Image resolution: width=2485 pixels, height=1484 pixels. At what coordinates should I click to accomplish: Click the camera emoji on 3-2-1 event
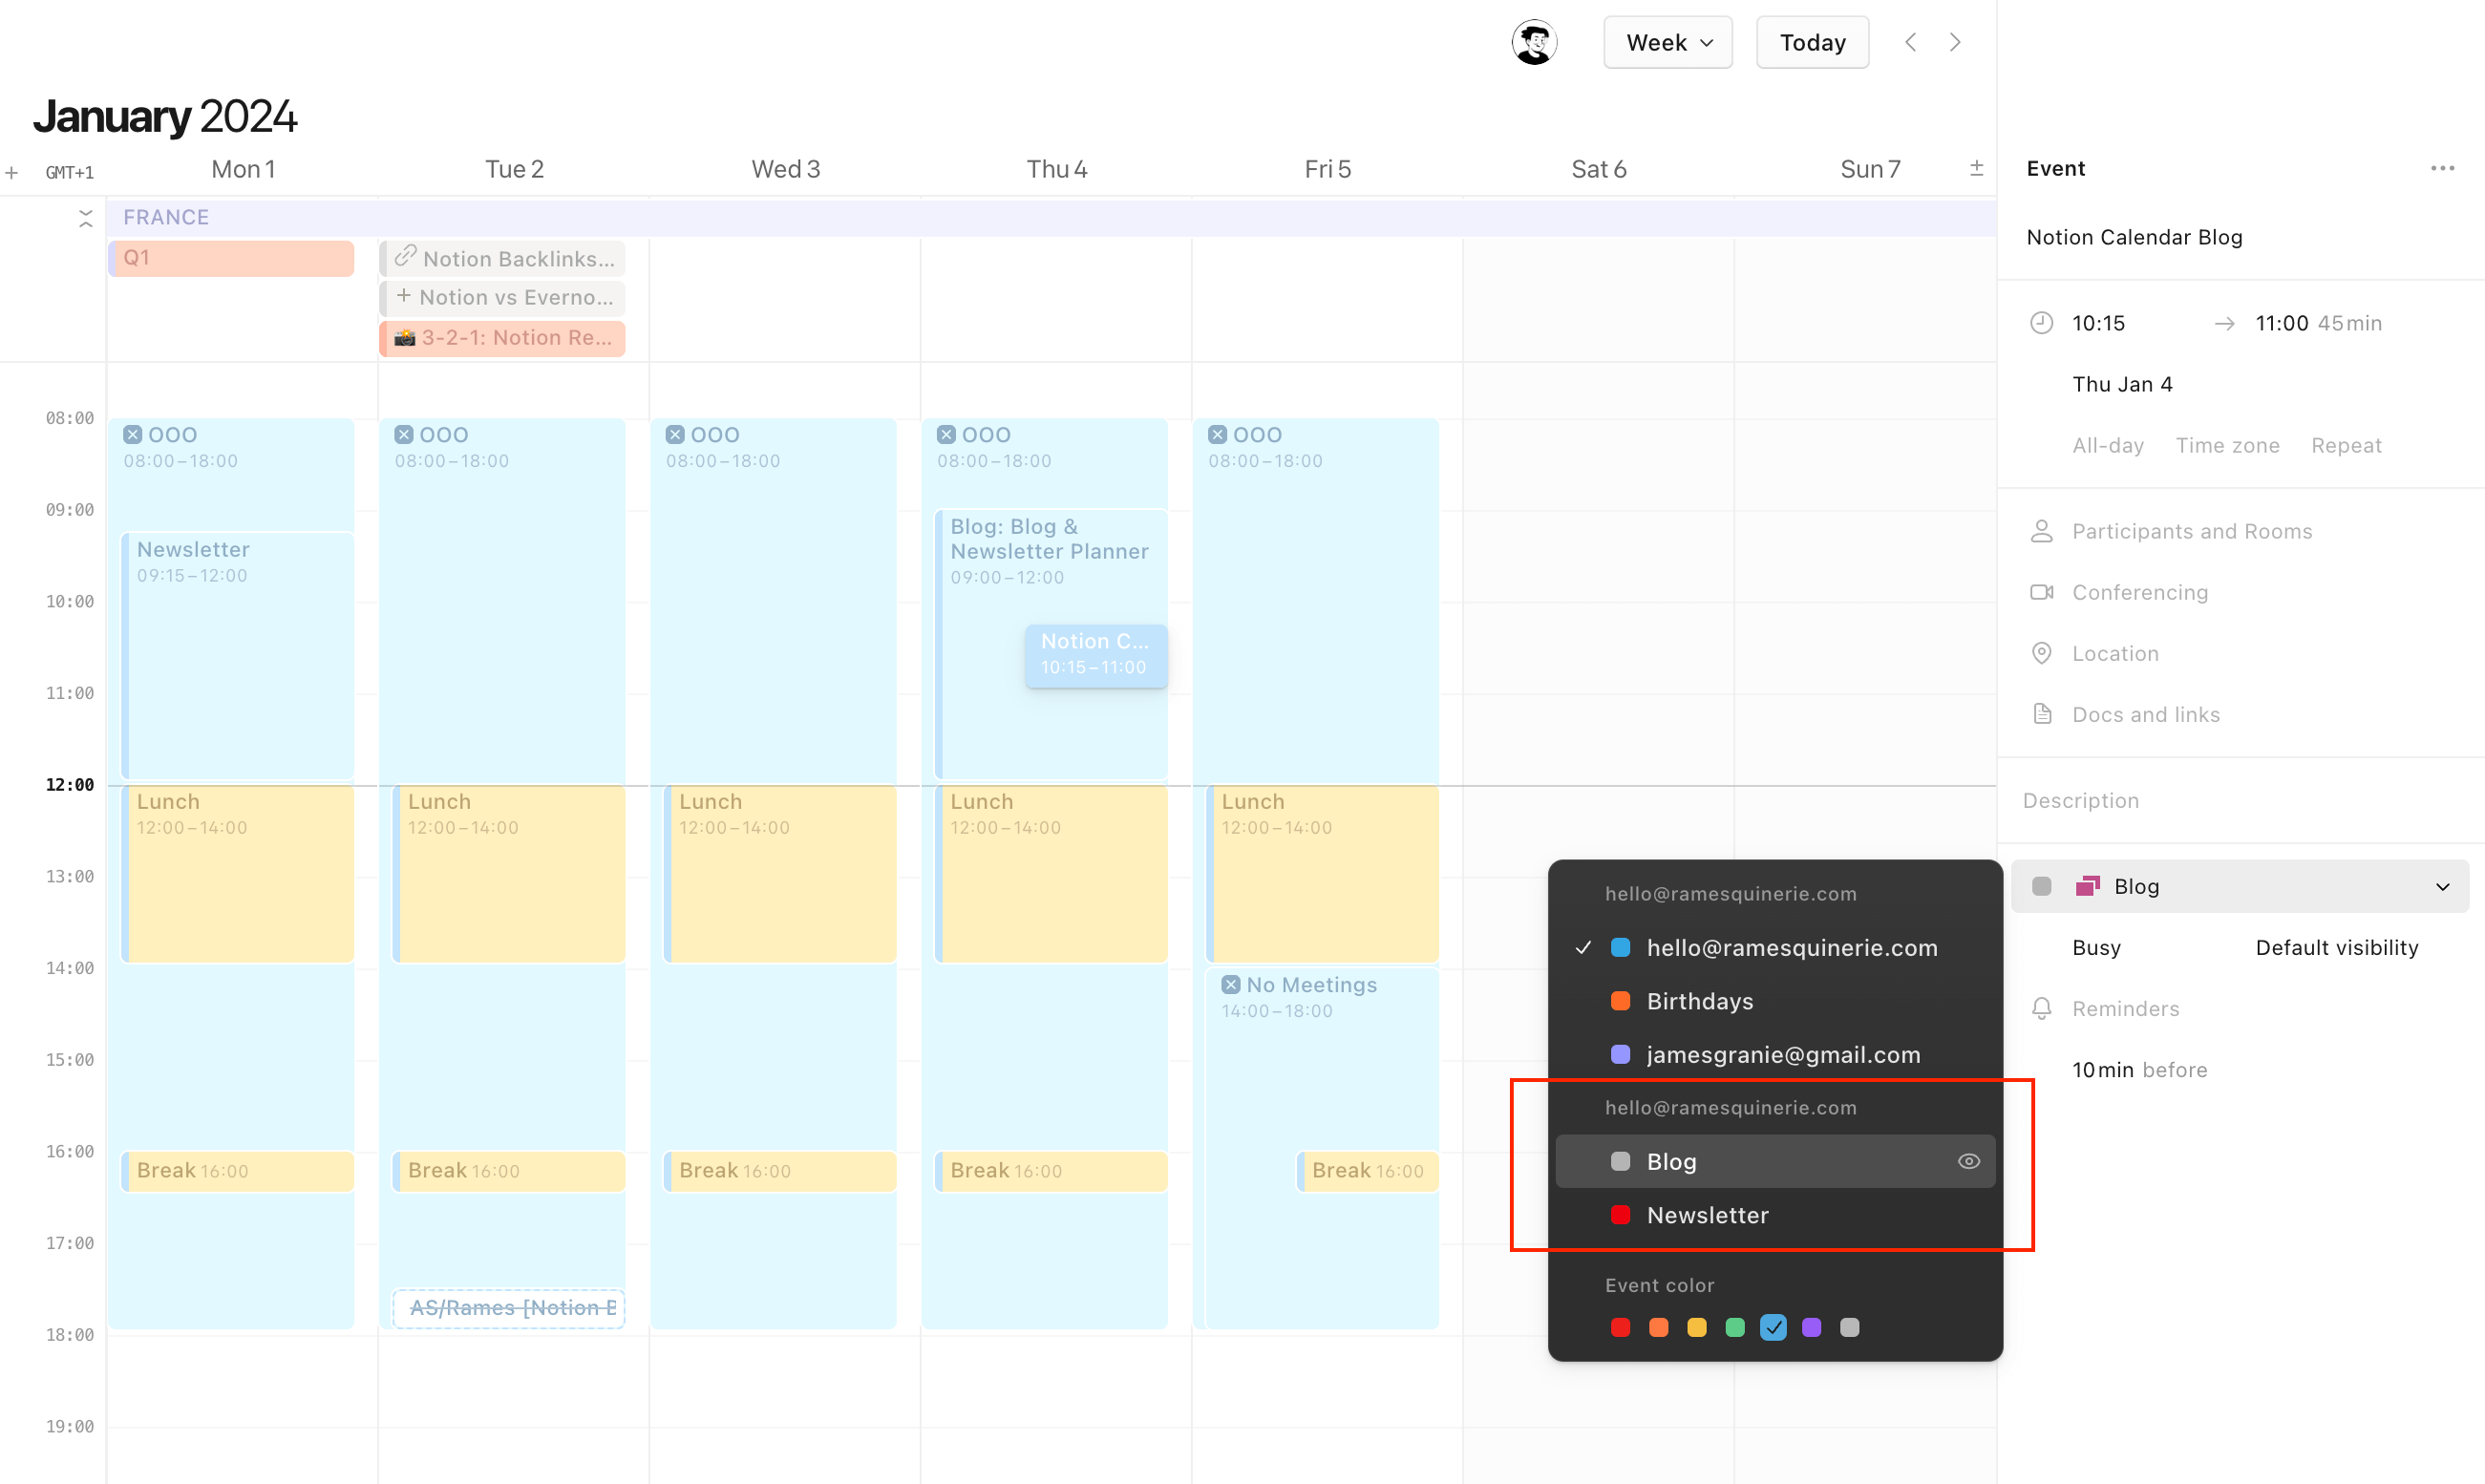tap(404, 338)
